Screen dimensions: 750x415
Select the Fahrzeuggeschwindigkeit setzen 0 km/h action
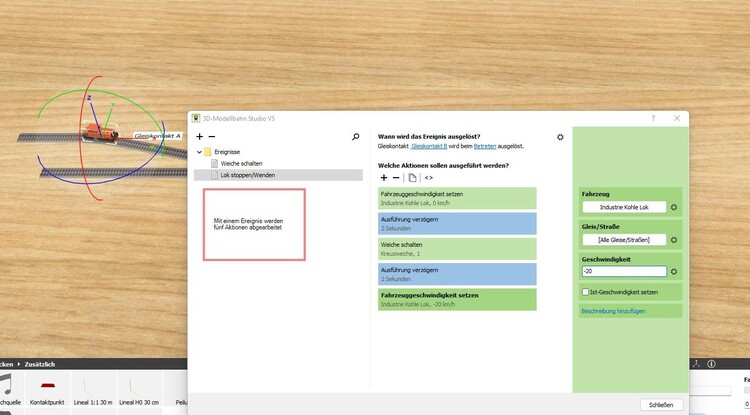[x=457, y=198]
